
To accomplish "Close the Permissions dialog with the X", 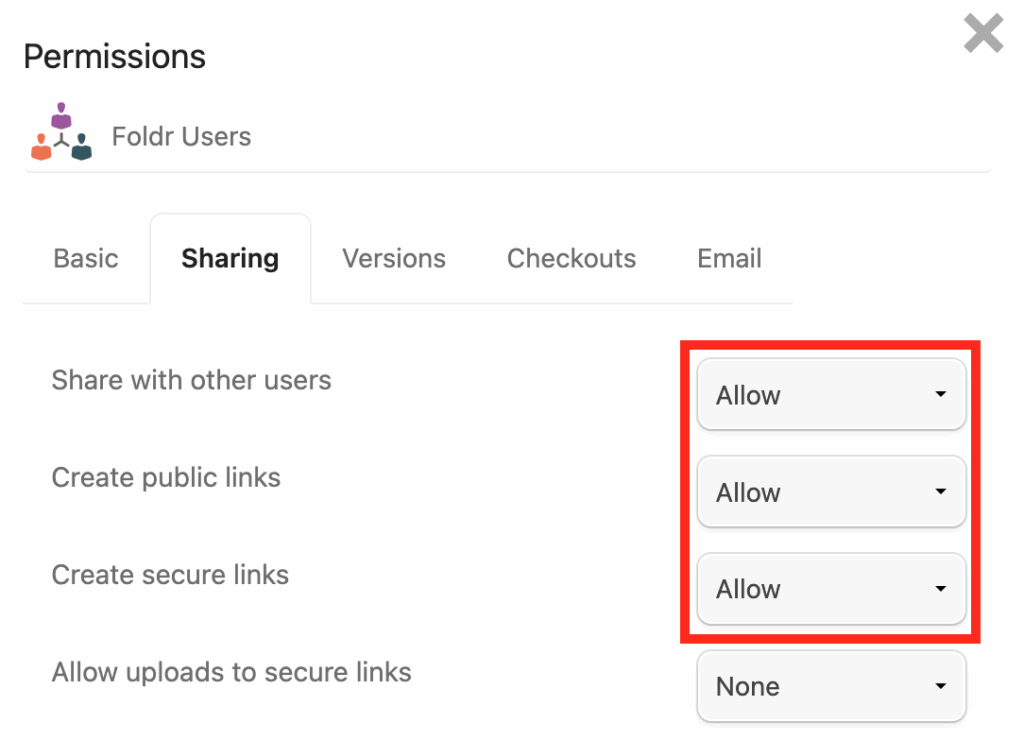I will 983,35.
